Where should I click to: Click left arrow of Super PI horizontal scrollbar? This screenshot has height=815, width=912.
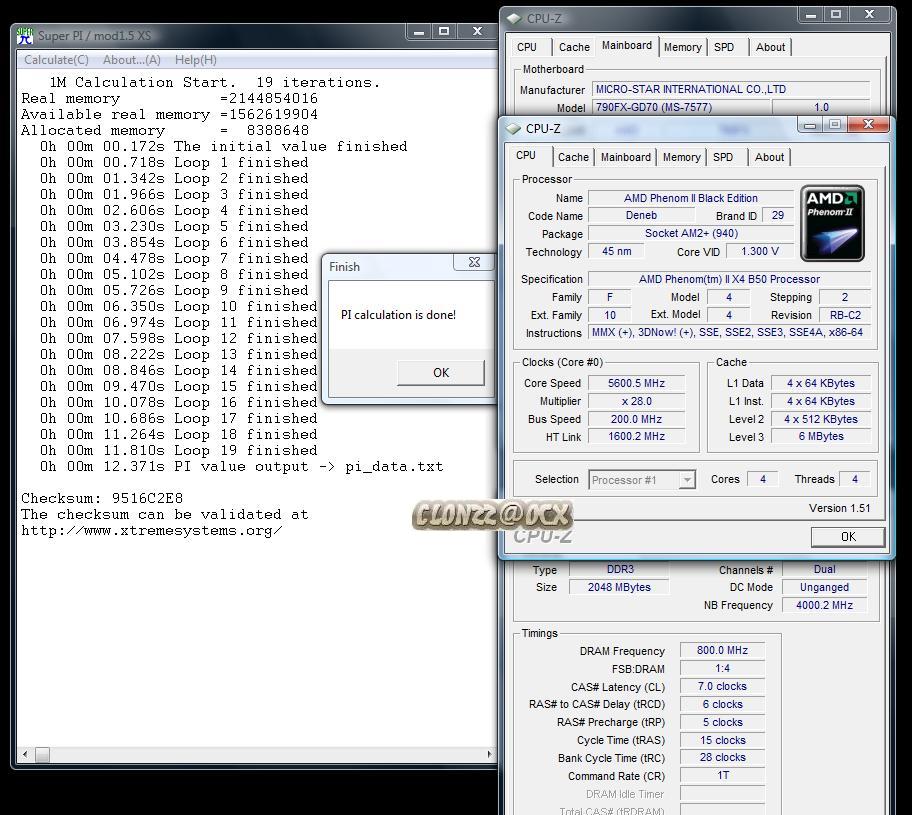pos(24,755)
